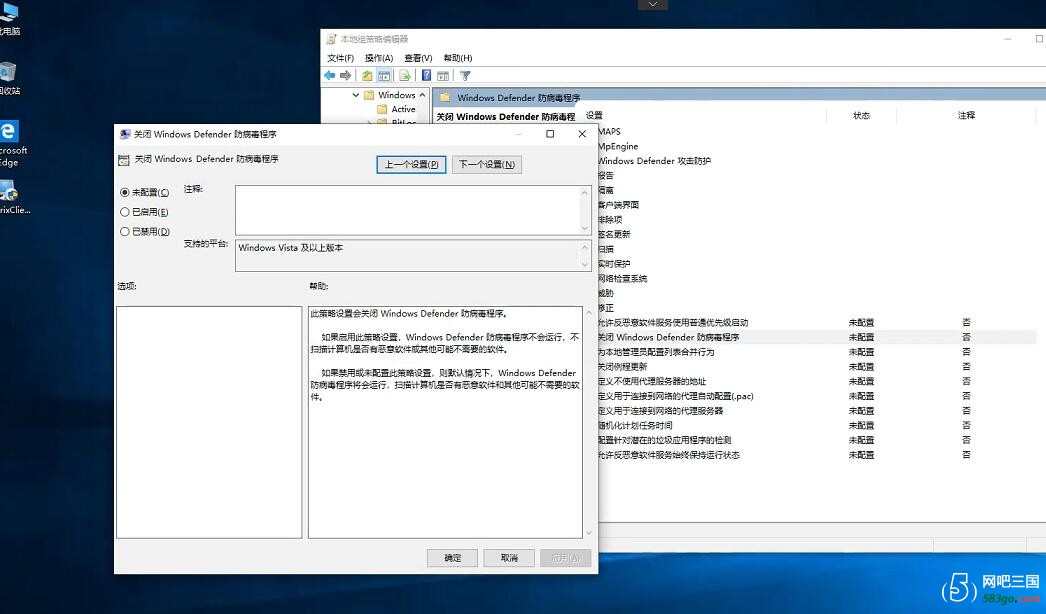Click the chevron-down tab at top of screen
This screenshot has width=1046, height=614.
coord(653,5)
